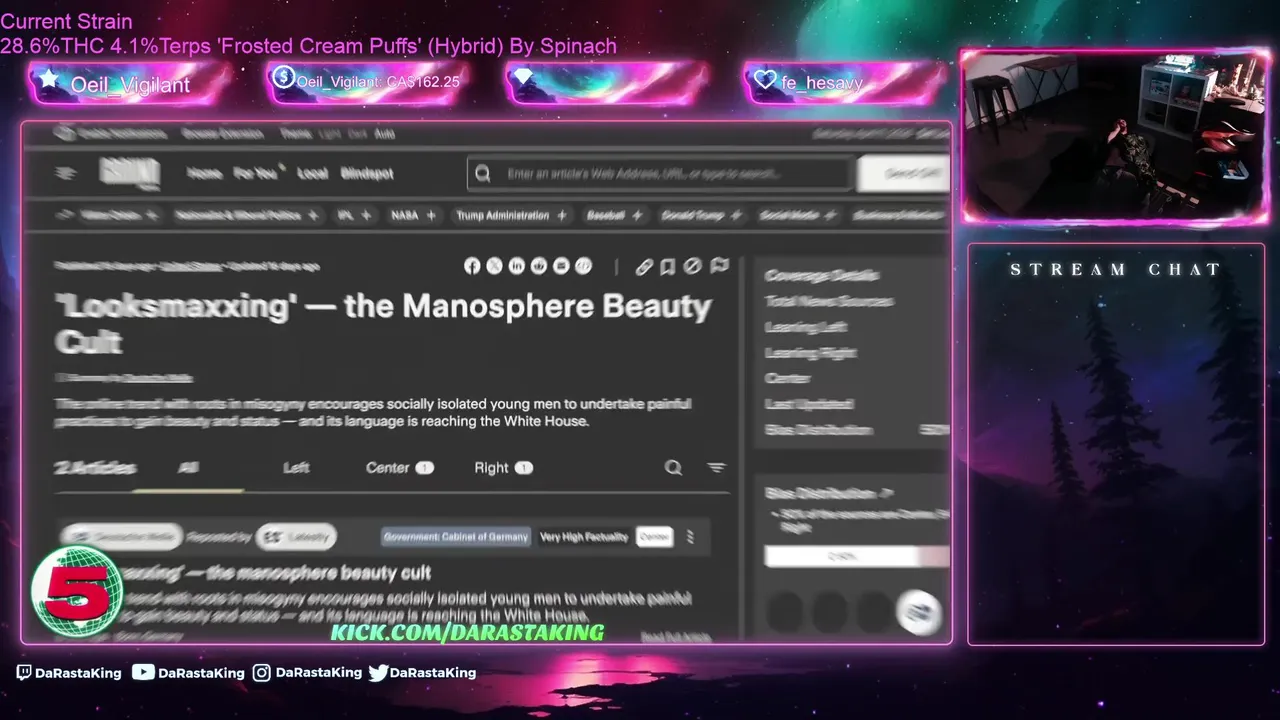
Task: Click the Stream Chat panel heading
Action: (x=1116, y=269)
